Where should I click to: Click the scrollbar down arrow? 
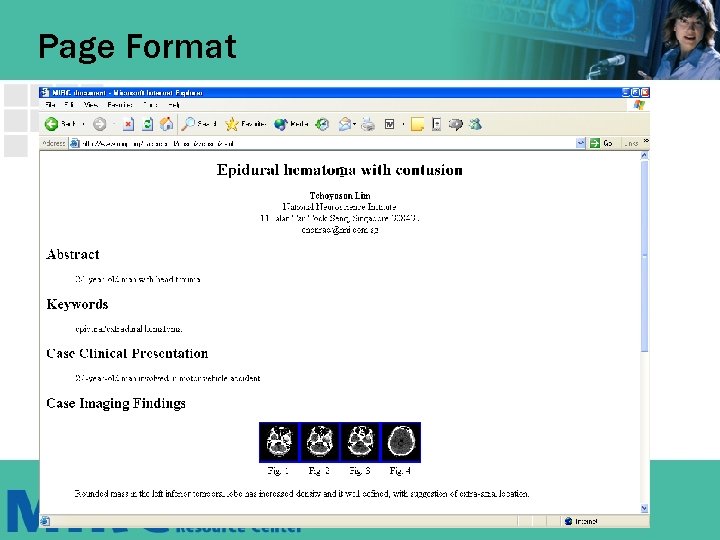coord(644,508)
